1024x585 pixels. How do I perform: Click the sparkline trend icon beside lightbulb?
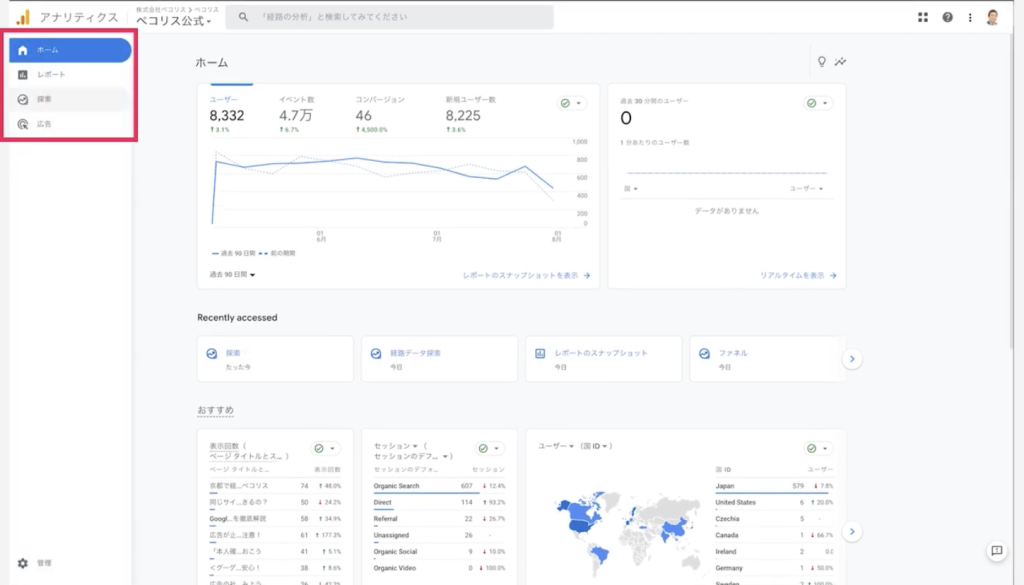[840, 61]
